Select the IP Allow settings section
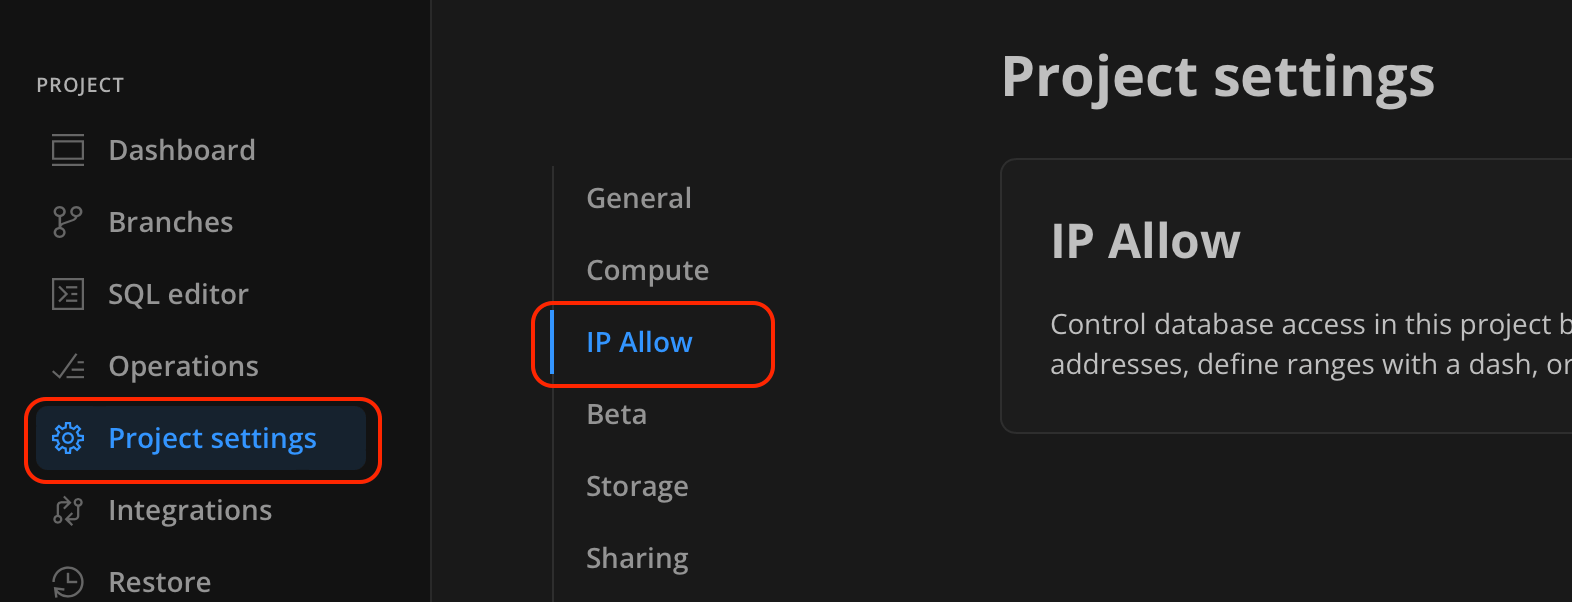The width and height of the screenshot is (1572, 602). tap(639, 341)
